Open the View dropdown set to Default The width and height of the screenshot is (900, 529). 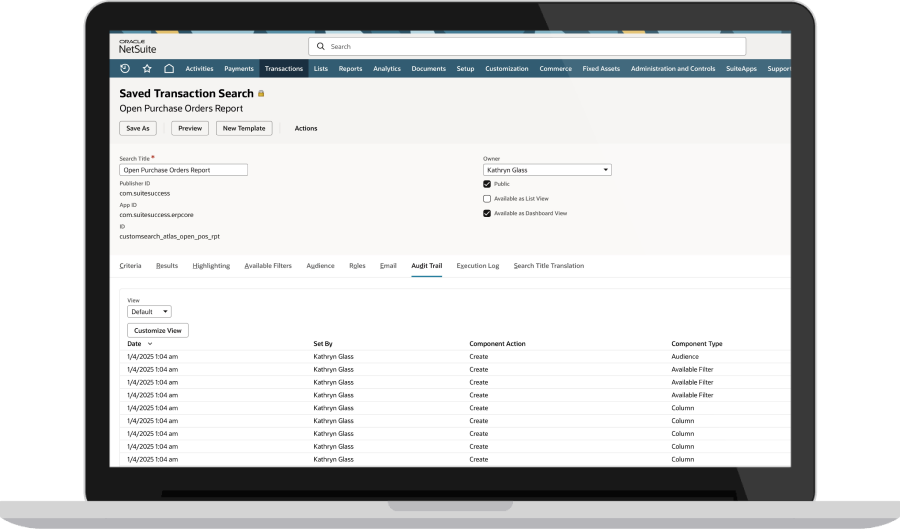pyautogui.click(x=149, y=312)
